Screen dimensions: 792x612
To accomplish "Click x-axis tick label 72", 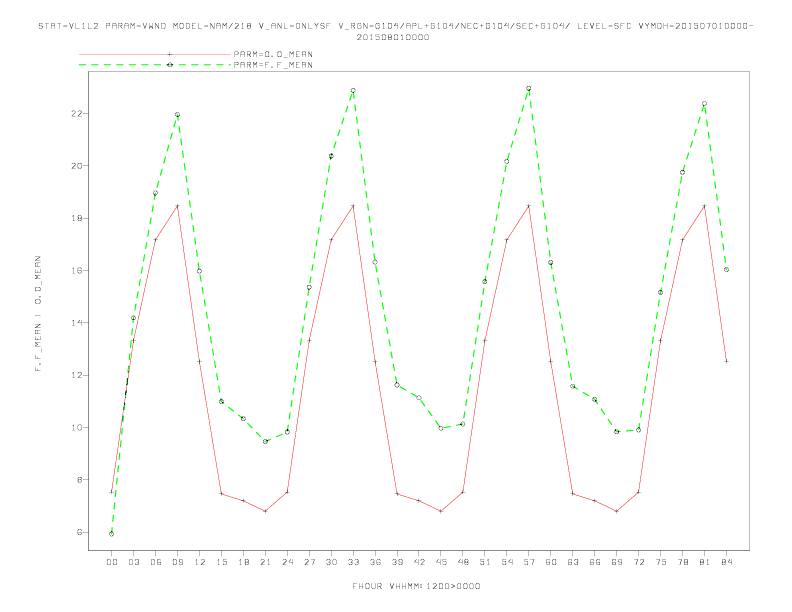I will [638, 562].
